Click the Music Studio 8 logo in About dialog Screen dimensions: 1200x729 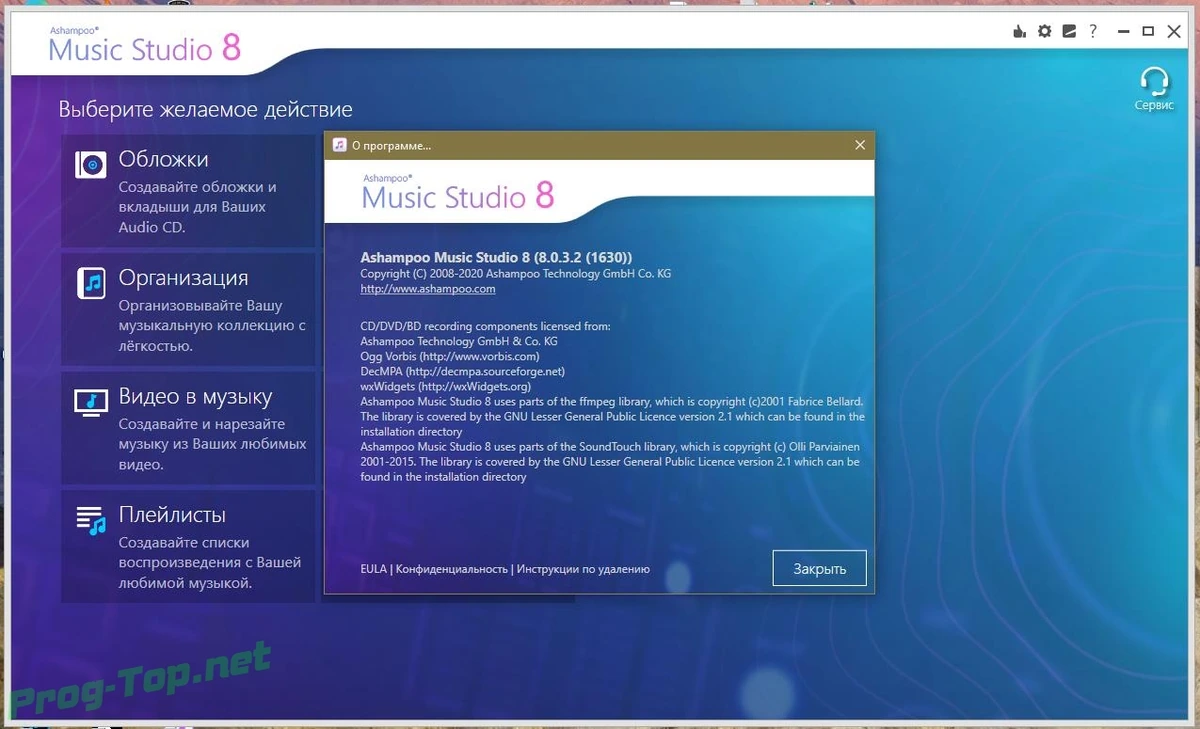coord(458,192)
